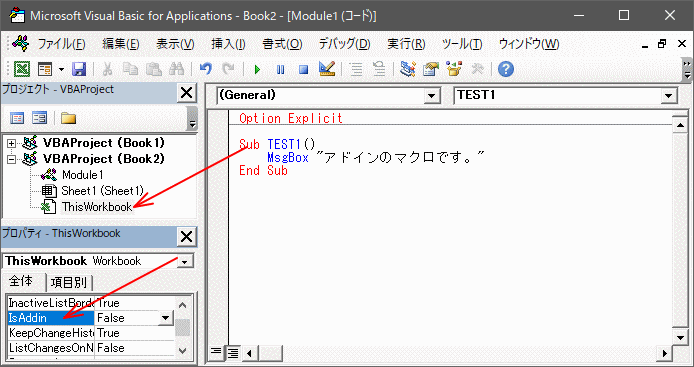
Task: Click the Insert UserForm toolbar icon
Action: point(45,69)
